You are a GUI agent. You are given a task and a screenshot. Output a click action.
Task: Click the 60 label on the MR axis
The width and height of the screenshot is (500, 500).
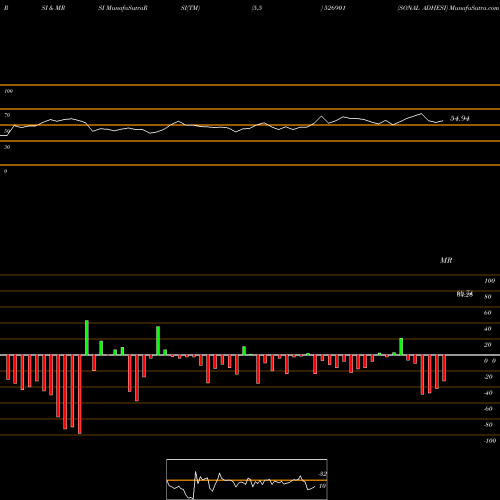click(x=488, y=313)
